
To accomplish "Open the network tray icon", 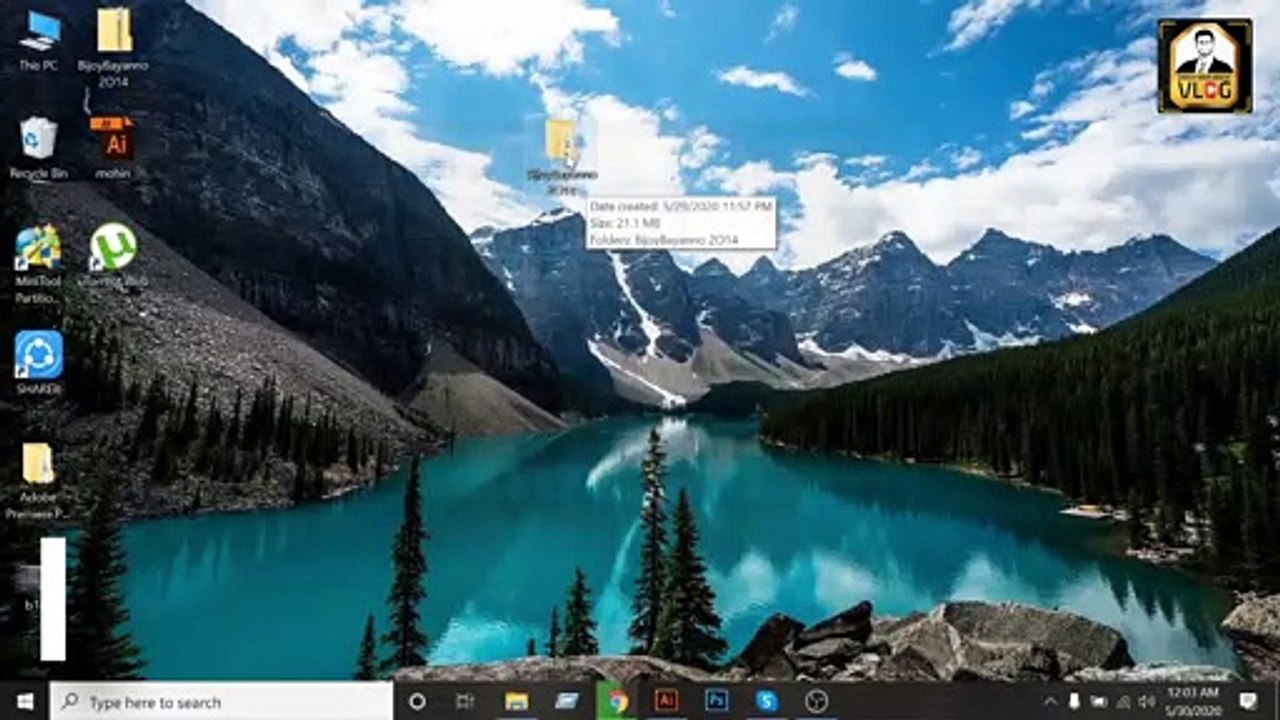I will coord(1123,701).
